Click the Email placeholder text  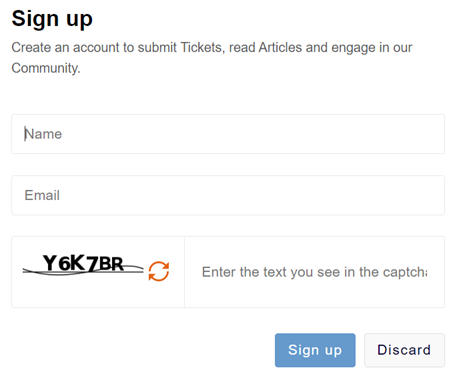42,195
